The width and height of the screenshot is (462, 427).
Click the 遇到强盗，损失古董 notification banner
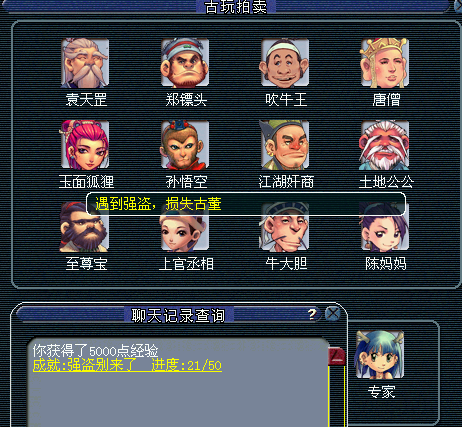coord(246,204)
